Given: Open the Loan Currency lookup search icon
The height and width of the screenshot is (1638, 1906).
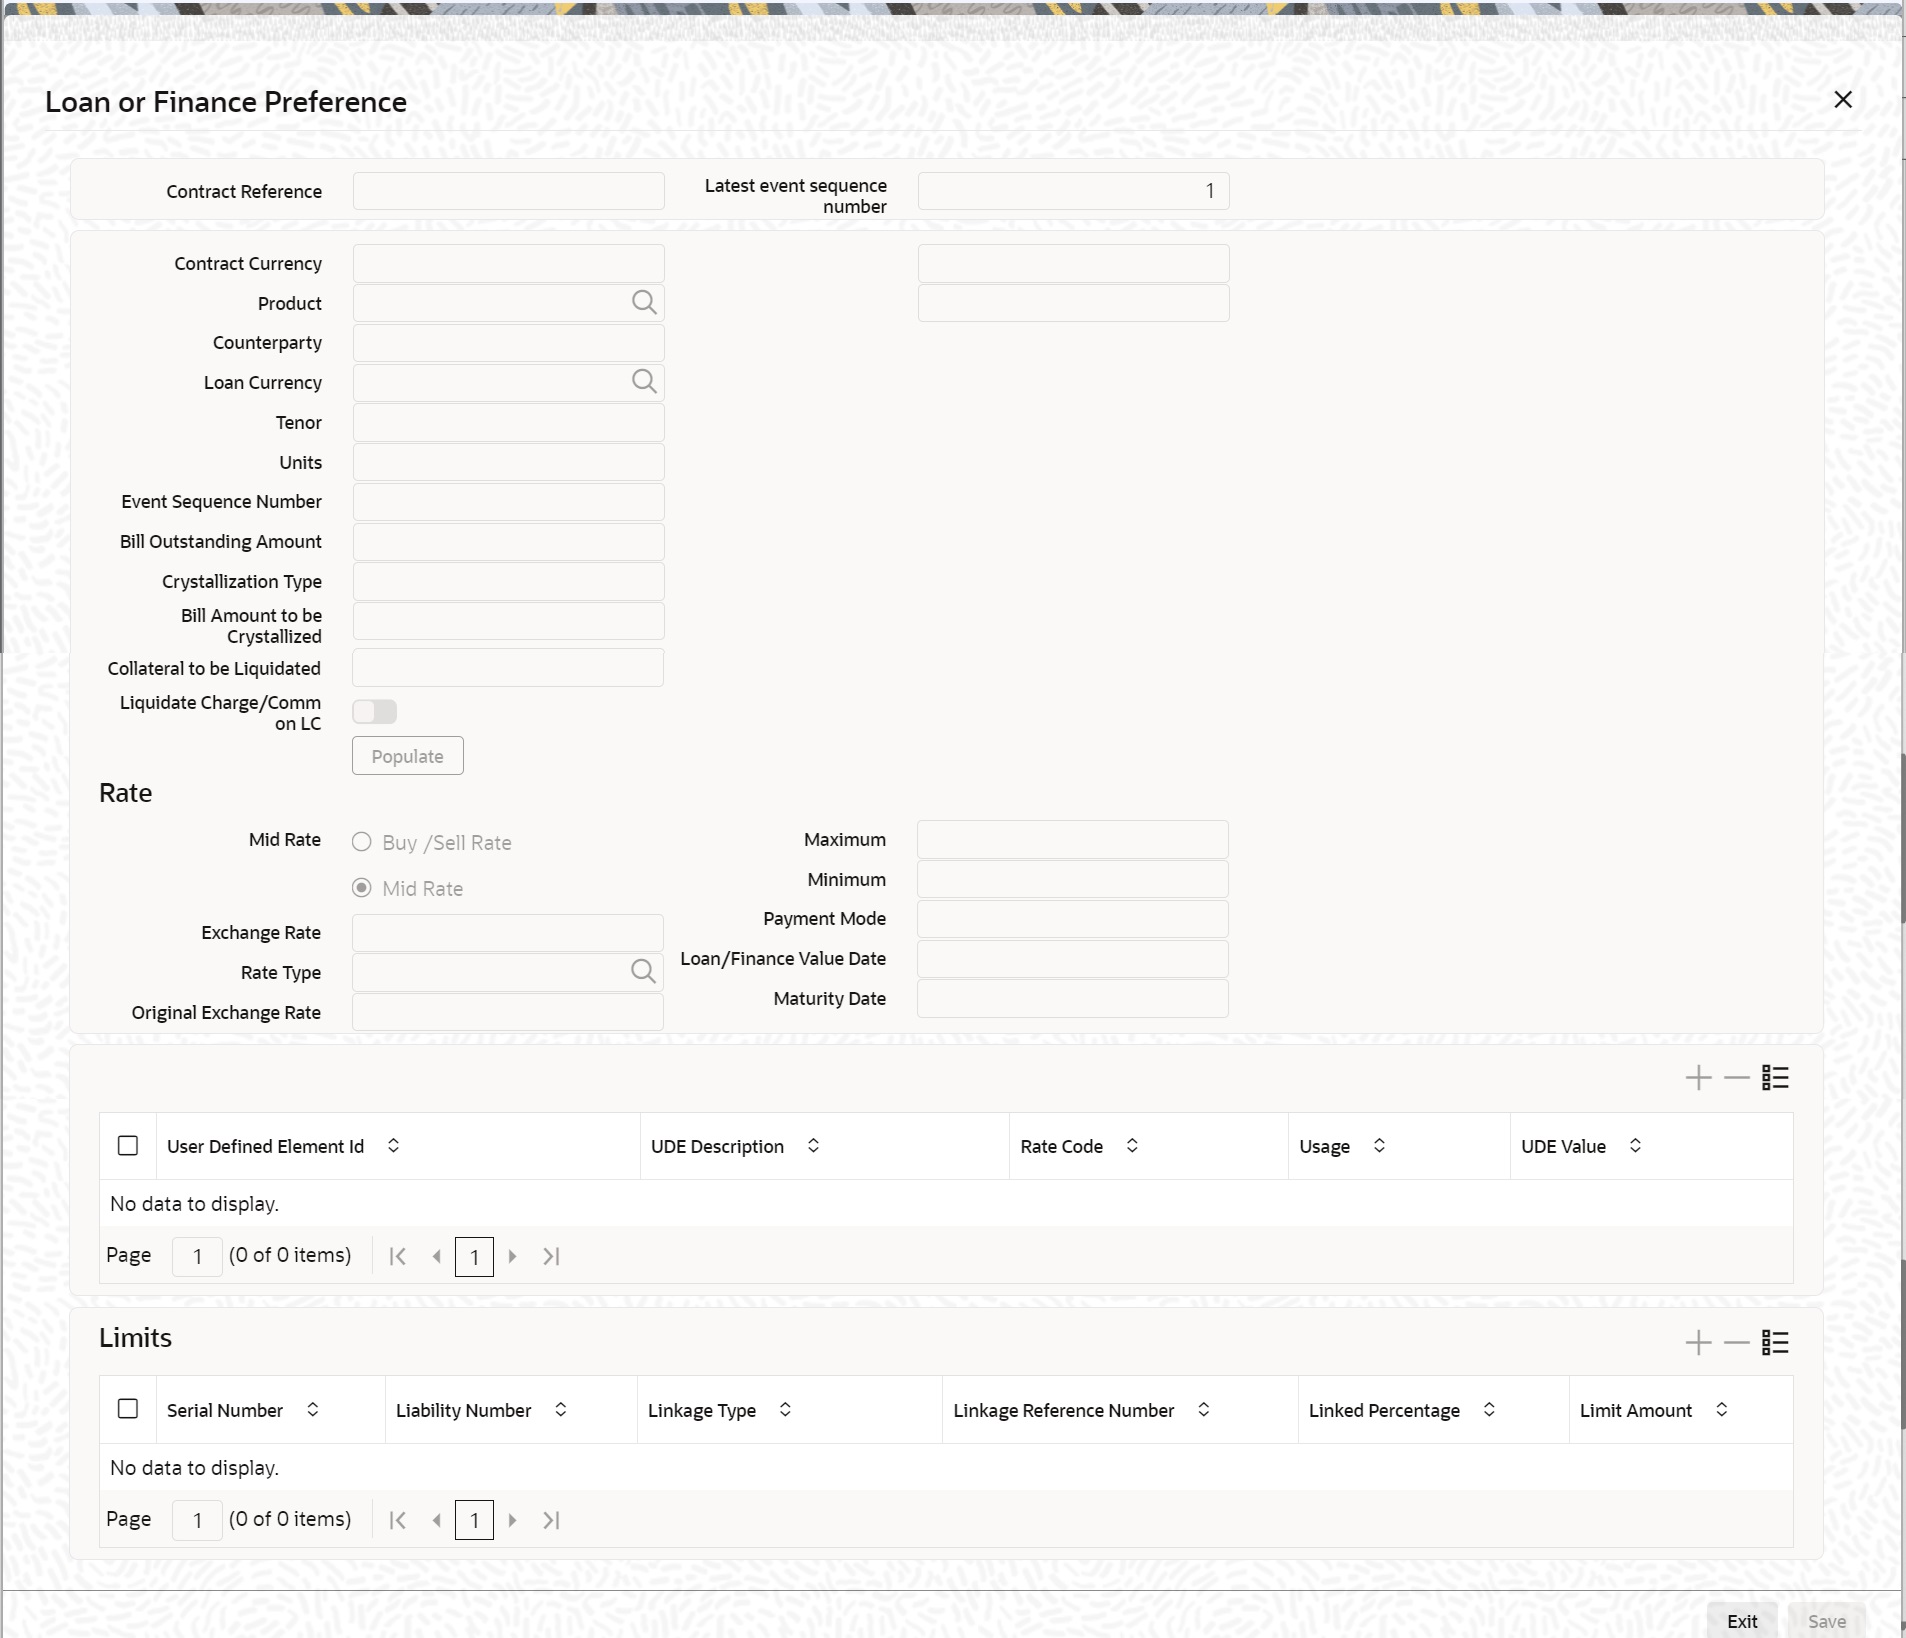Looking at the screenshot, I should [x=644, y=381].
